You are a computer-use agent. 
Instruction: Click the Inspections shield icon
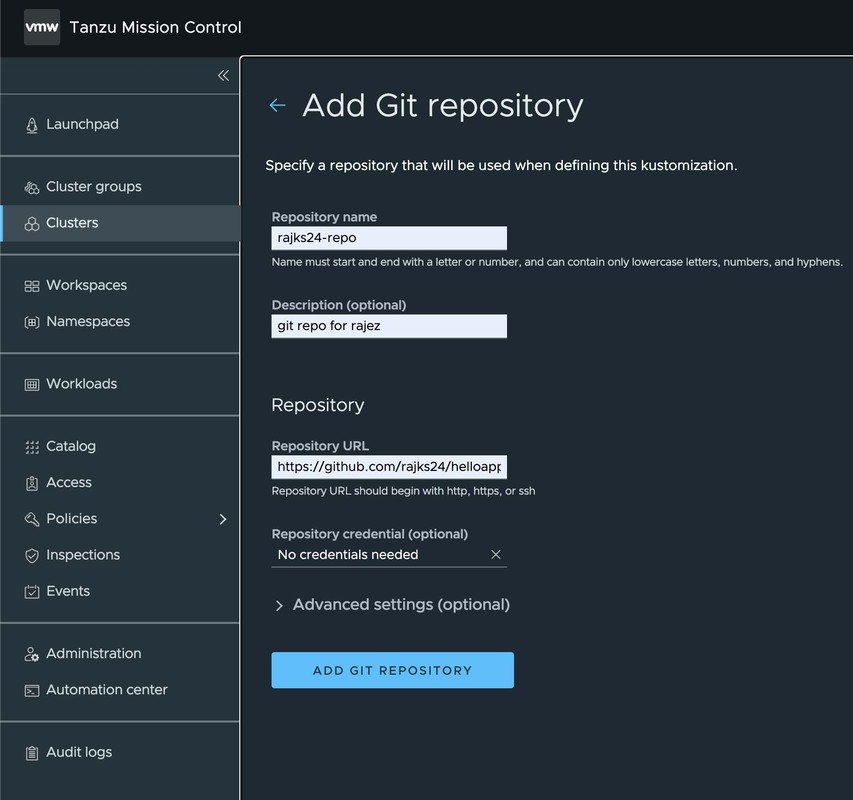[31, 555]
